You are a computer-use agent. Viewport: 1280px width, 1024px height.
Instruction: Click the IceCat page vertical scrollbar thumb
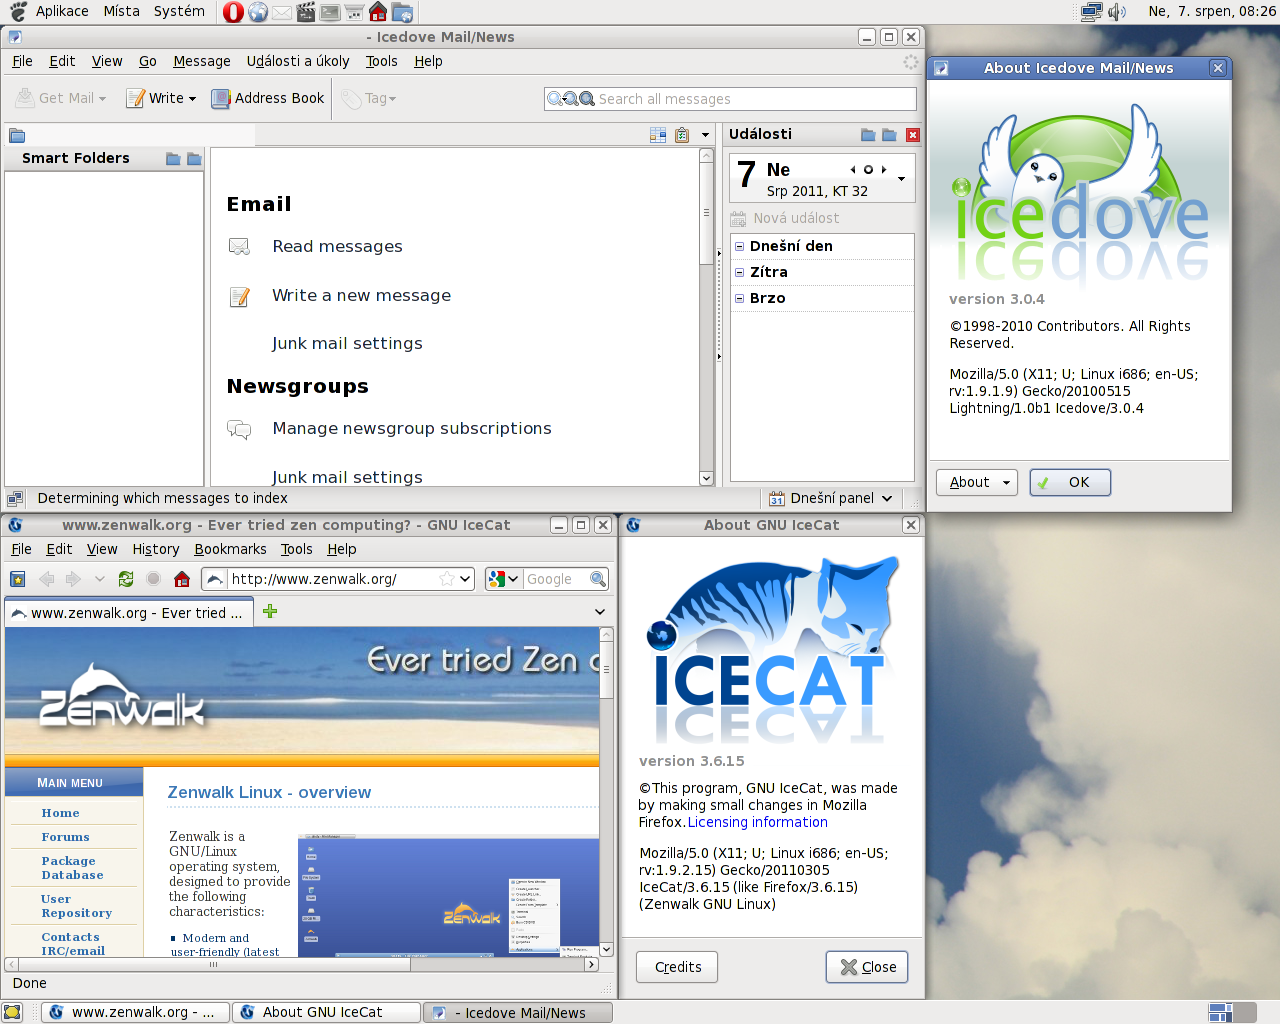pyautogui.click(x=606, y=670)
